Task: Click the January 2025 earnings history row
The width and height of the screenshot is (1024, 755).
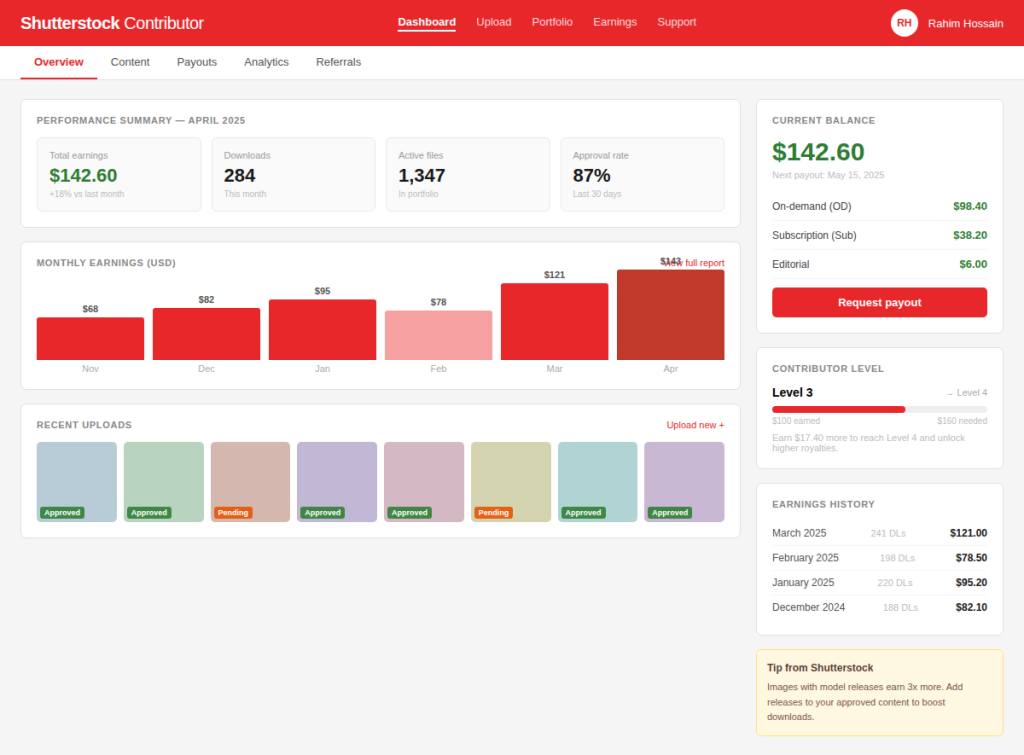Action: (879, 583)
